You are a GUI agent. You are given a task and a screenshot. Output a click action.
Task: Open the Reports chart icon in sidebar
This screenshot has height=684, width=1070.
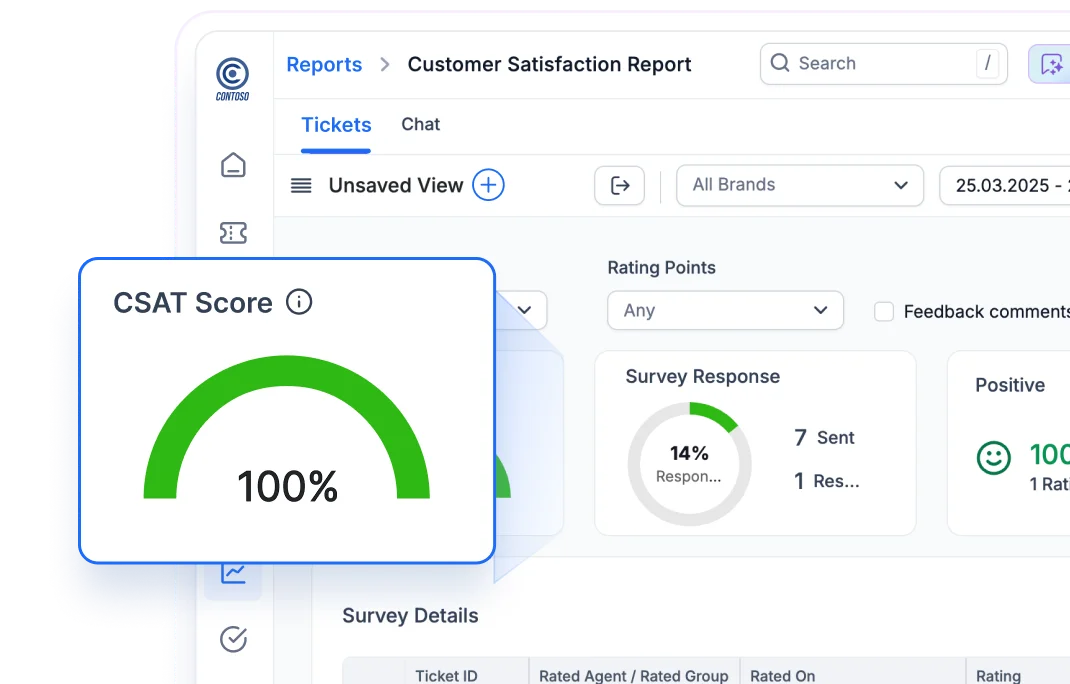(x=232, y=571)
